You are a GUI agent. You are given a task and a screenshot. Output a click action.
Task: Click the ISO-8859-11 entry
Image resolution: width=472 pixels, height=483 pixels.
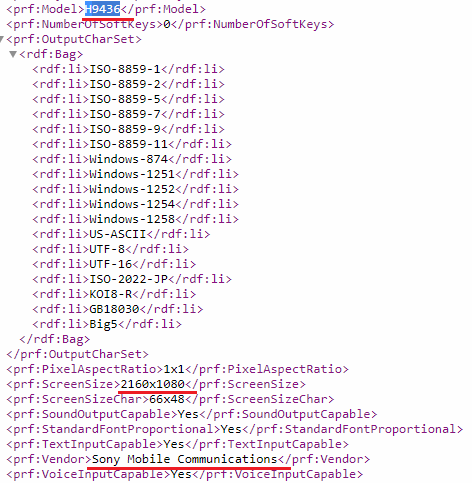click(x=128, y=144)
